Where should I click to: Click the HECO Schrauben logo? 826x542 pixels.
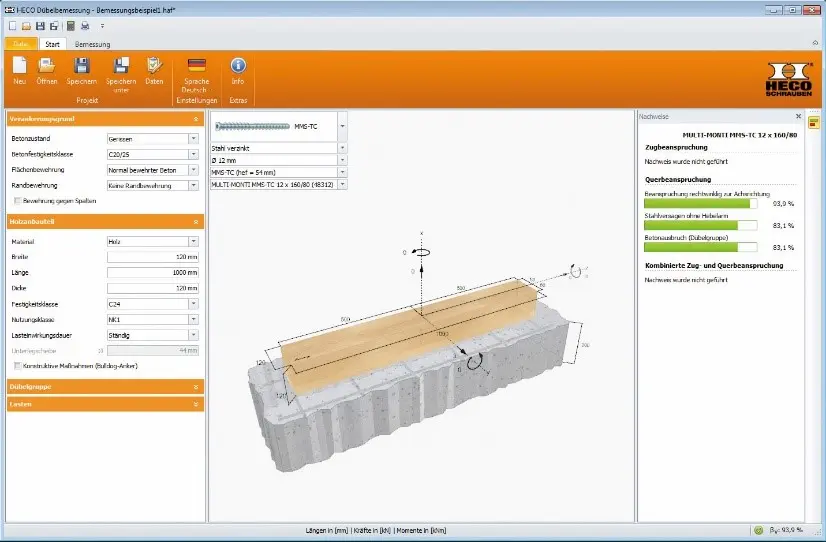pos(789,79)
